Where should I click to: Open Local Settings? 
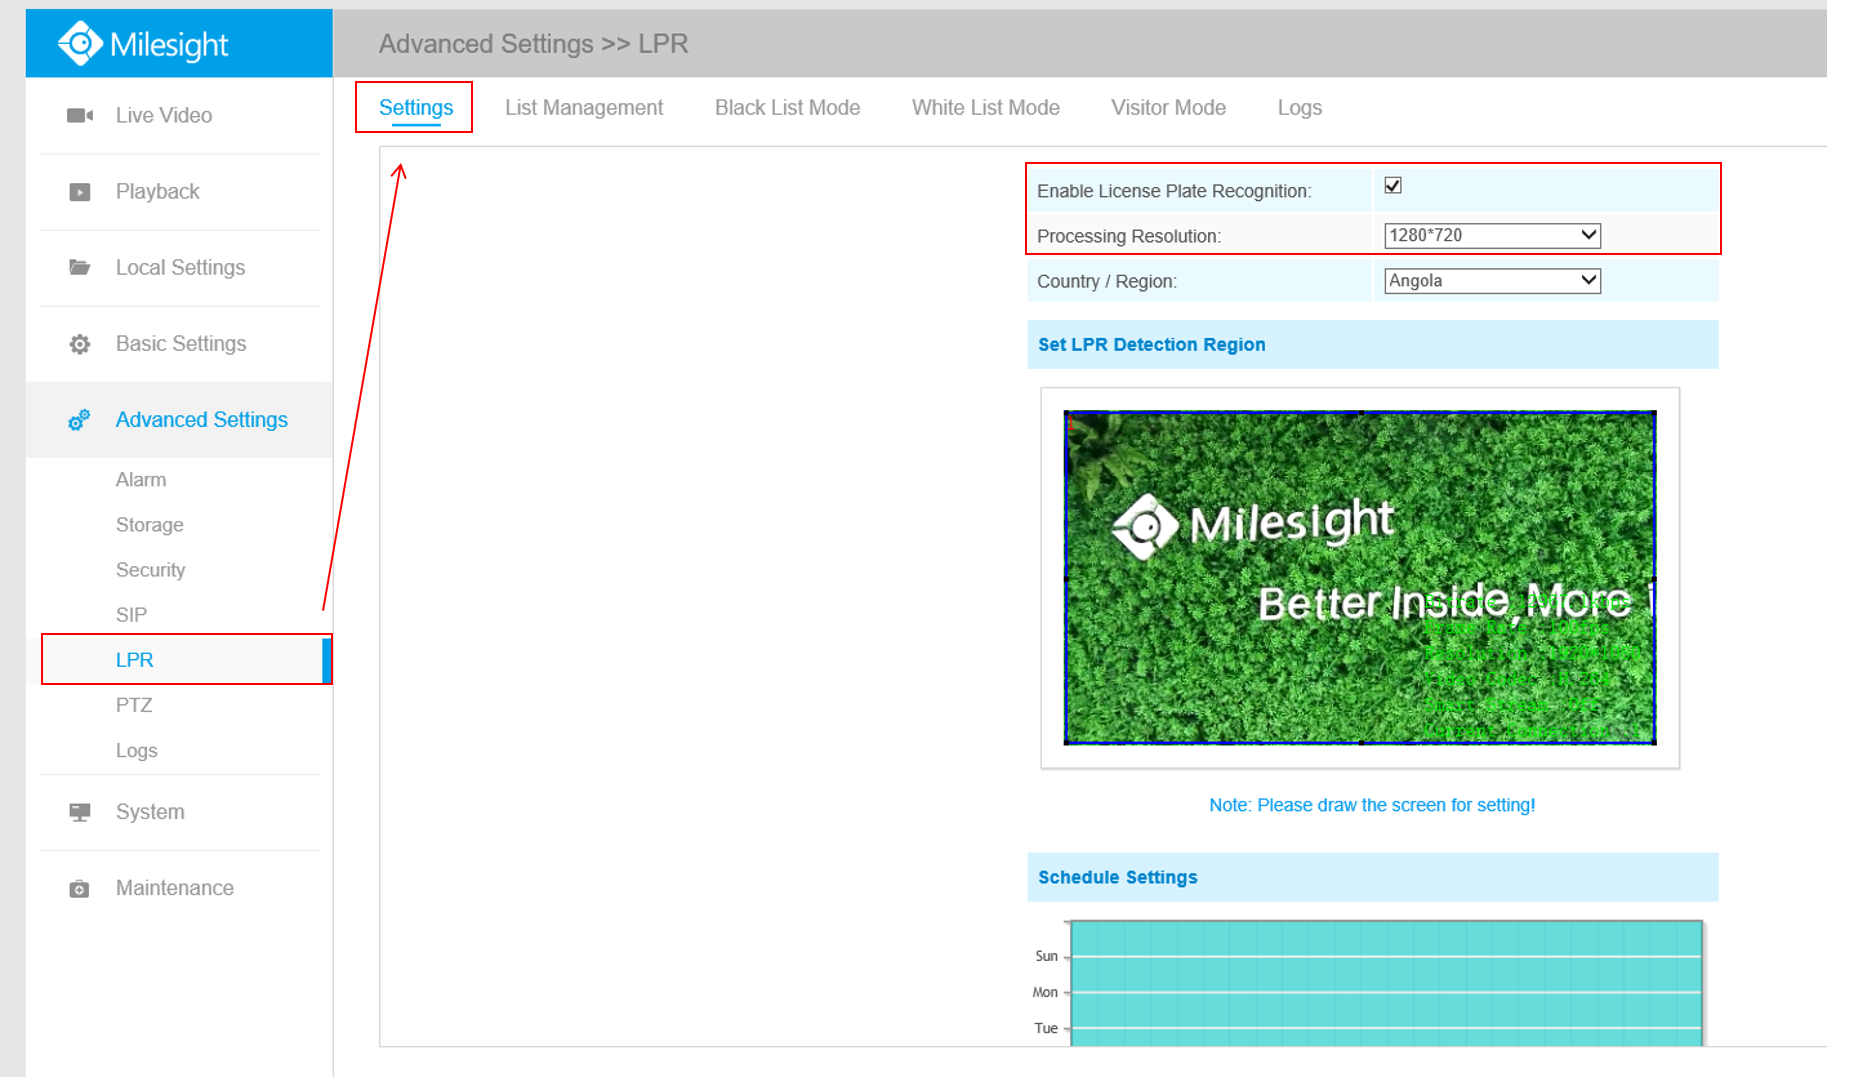(179, 268)
